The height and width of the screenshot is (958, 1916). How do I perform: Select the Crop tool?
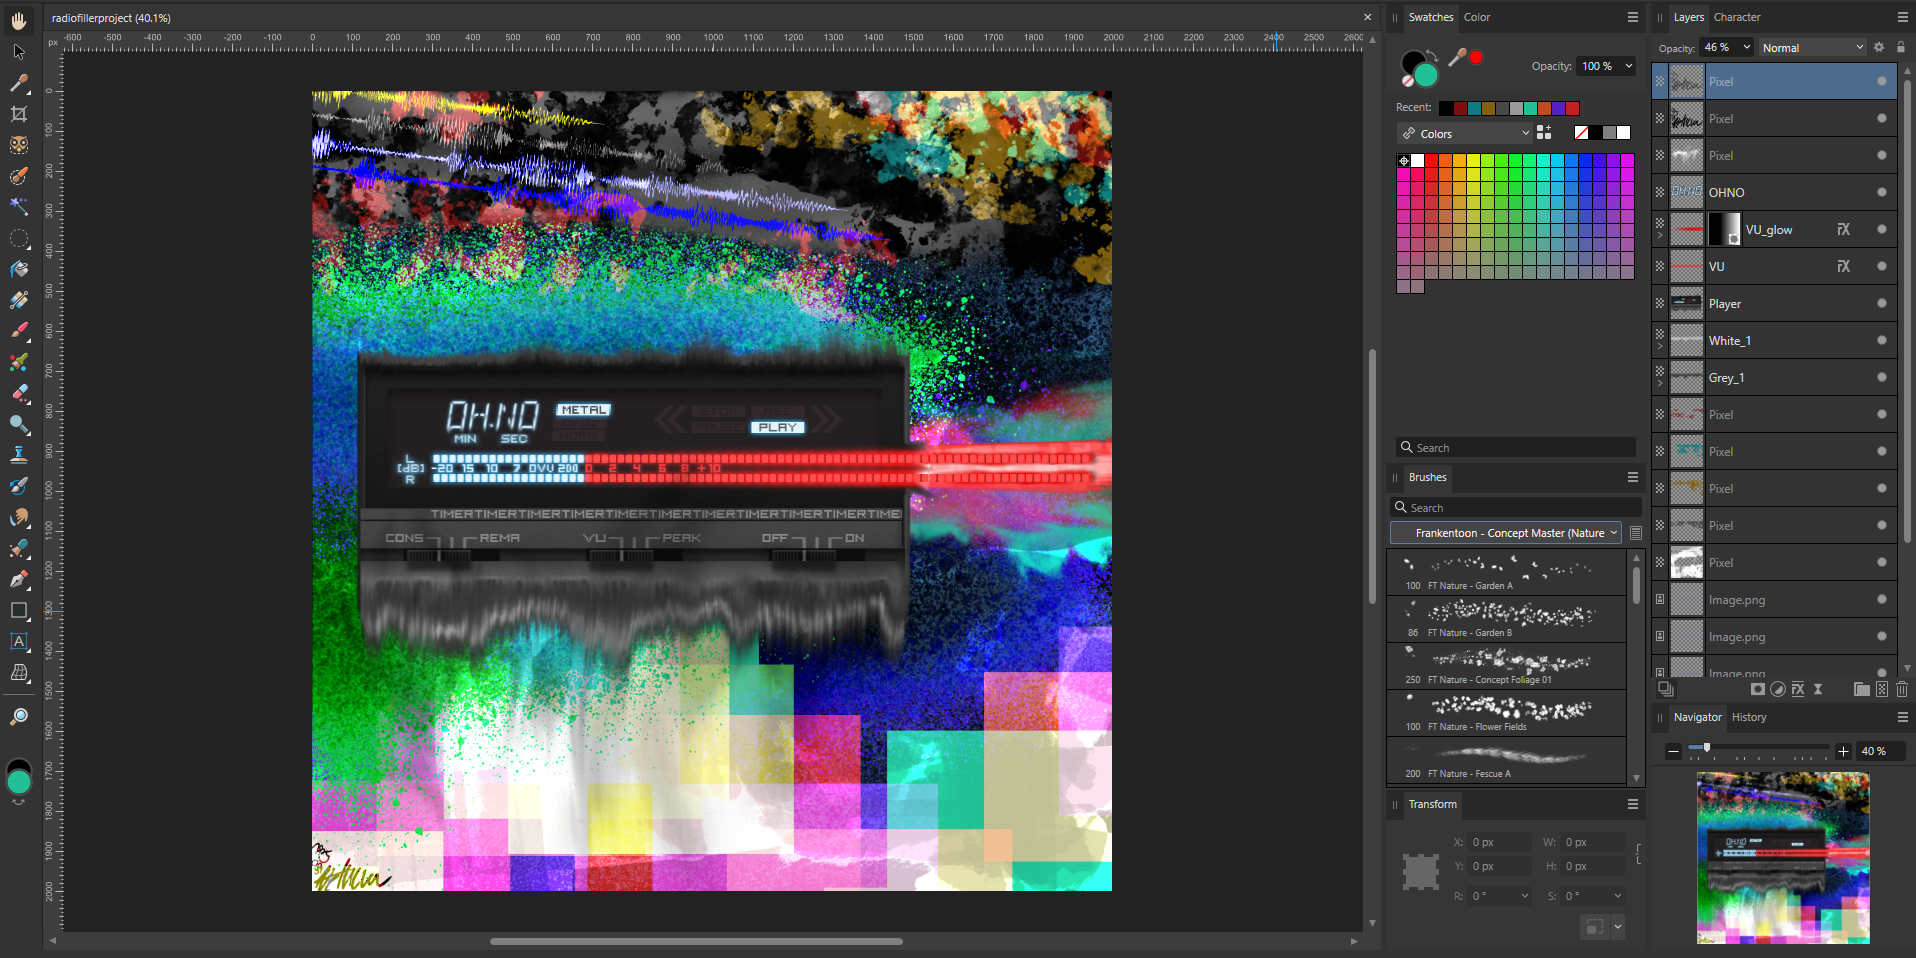(x=19, y=114)
